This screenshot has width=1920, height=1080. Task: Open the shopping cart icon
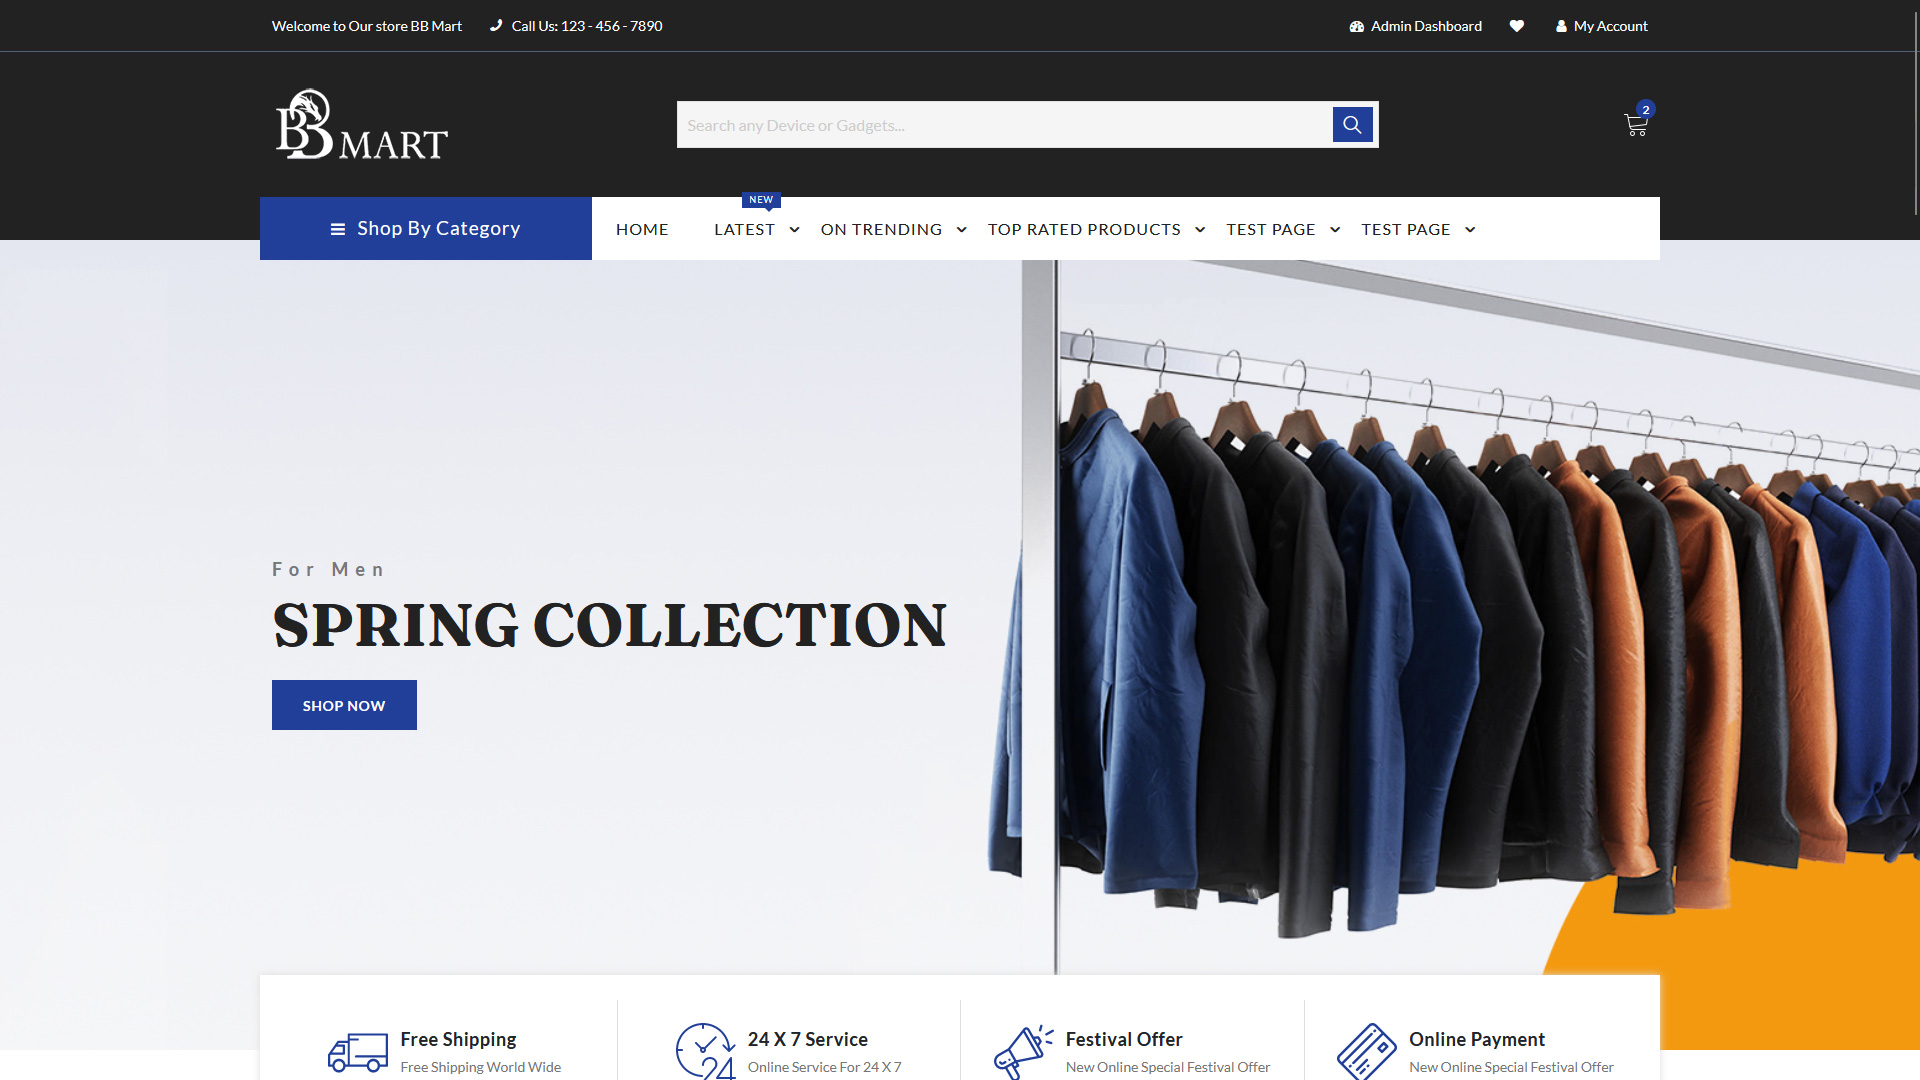[x=1635, y=125]
